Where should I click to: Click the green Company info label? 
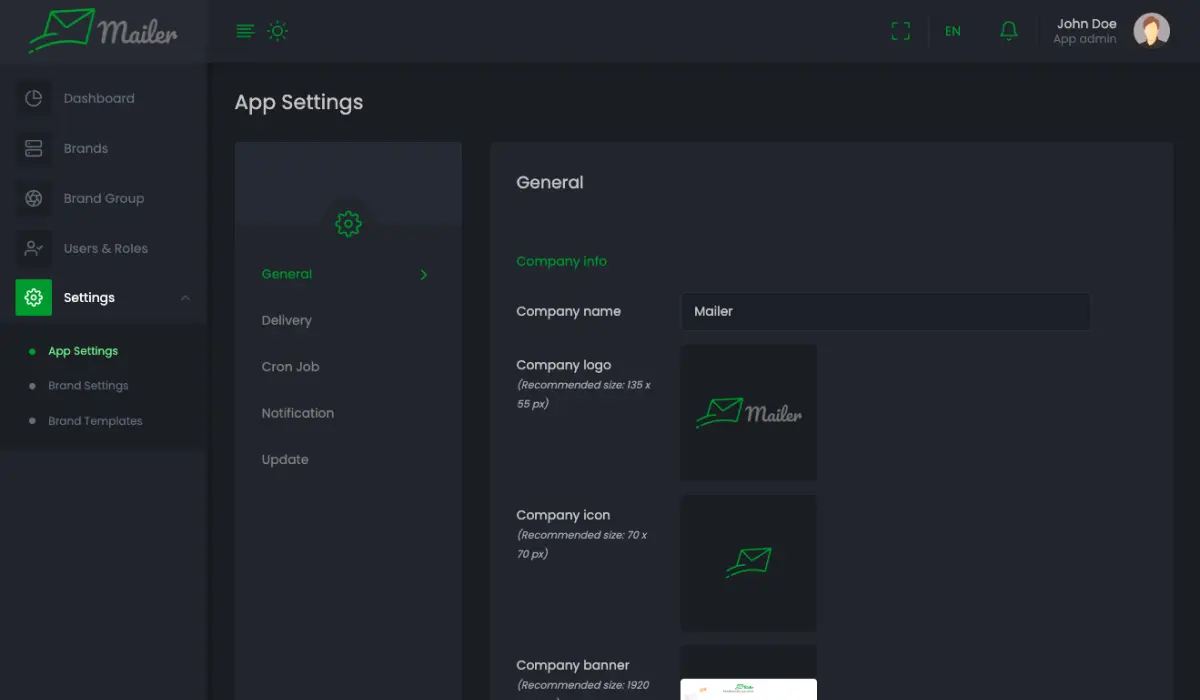click(x=562, y=261)
